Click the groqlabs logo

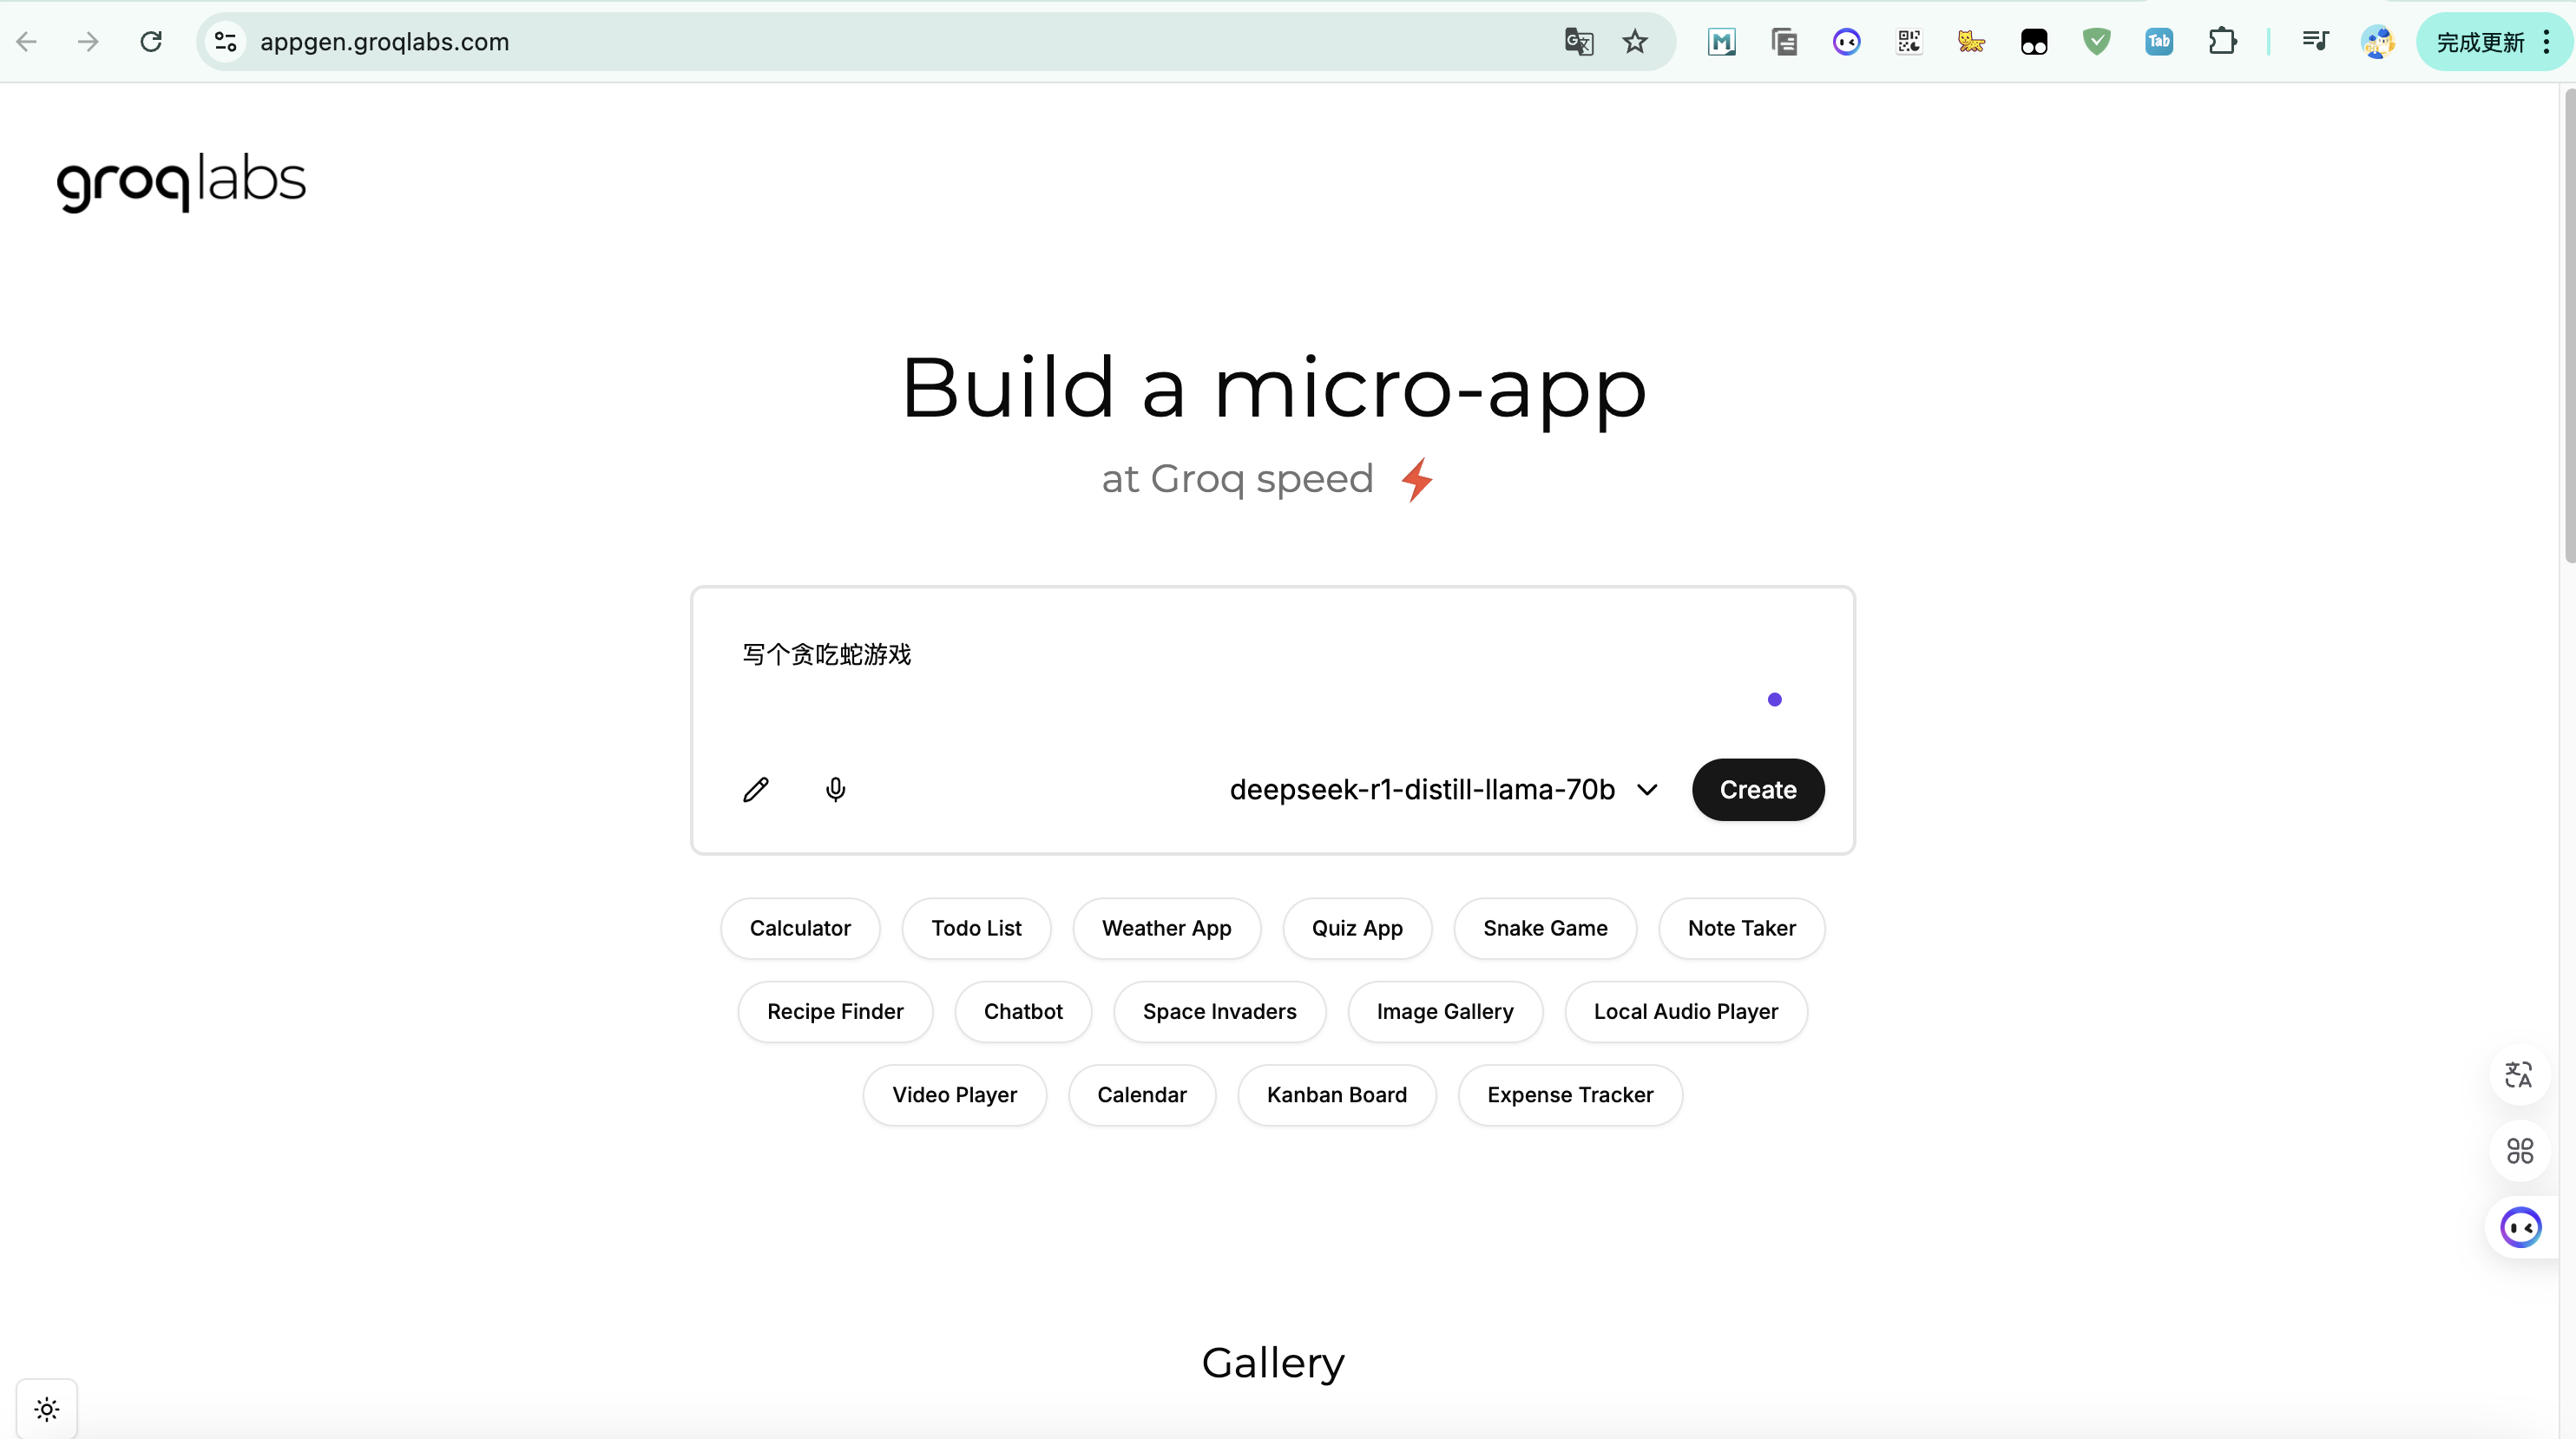click(x=181, y=182)
